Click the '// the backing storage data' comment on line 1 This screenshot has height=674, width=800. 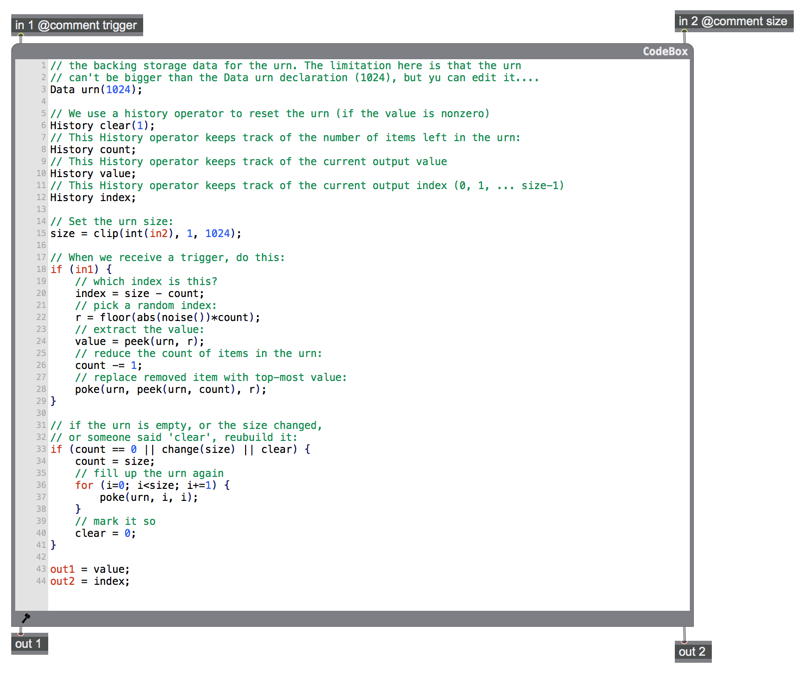click(x=286, y=66)
